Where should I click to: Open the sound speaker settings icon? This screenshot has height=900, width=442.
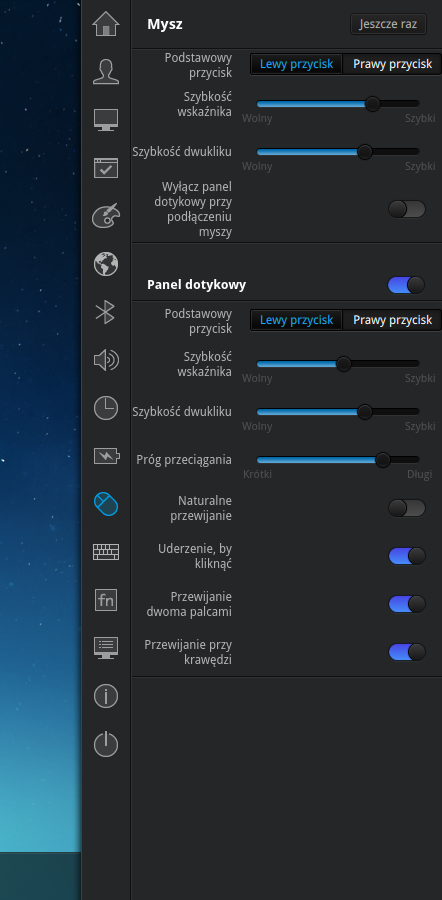coord(106,360)
